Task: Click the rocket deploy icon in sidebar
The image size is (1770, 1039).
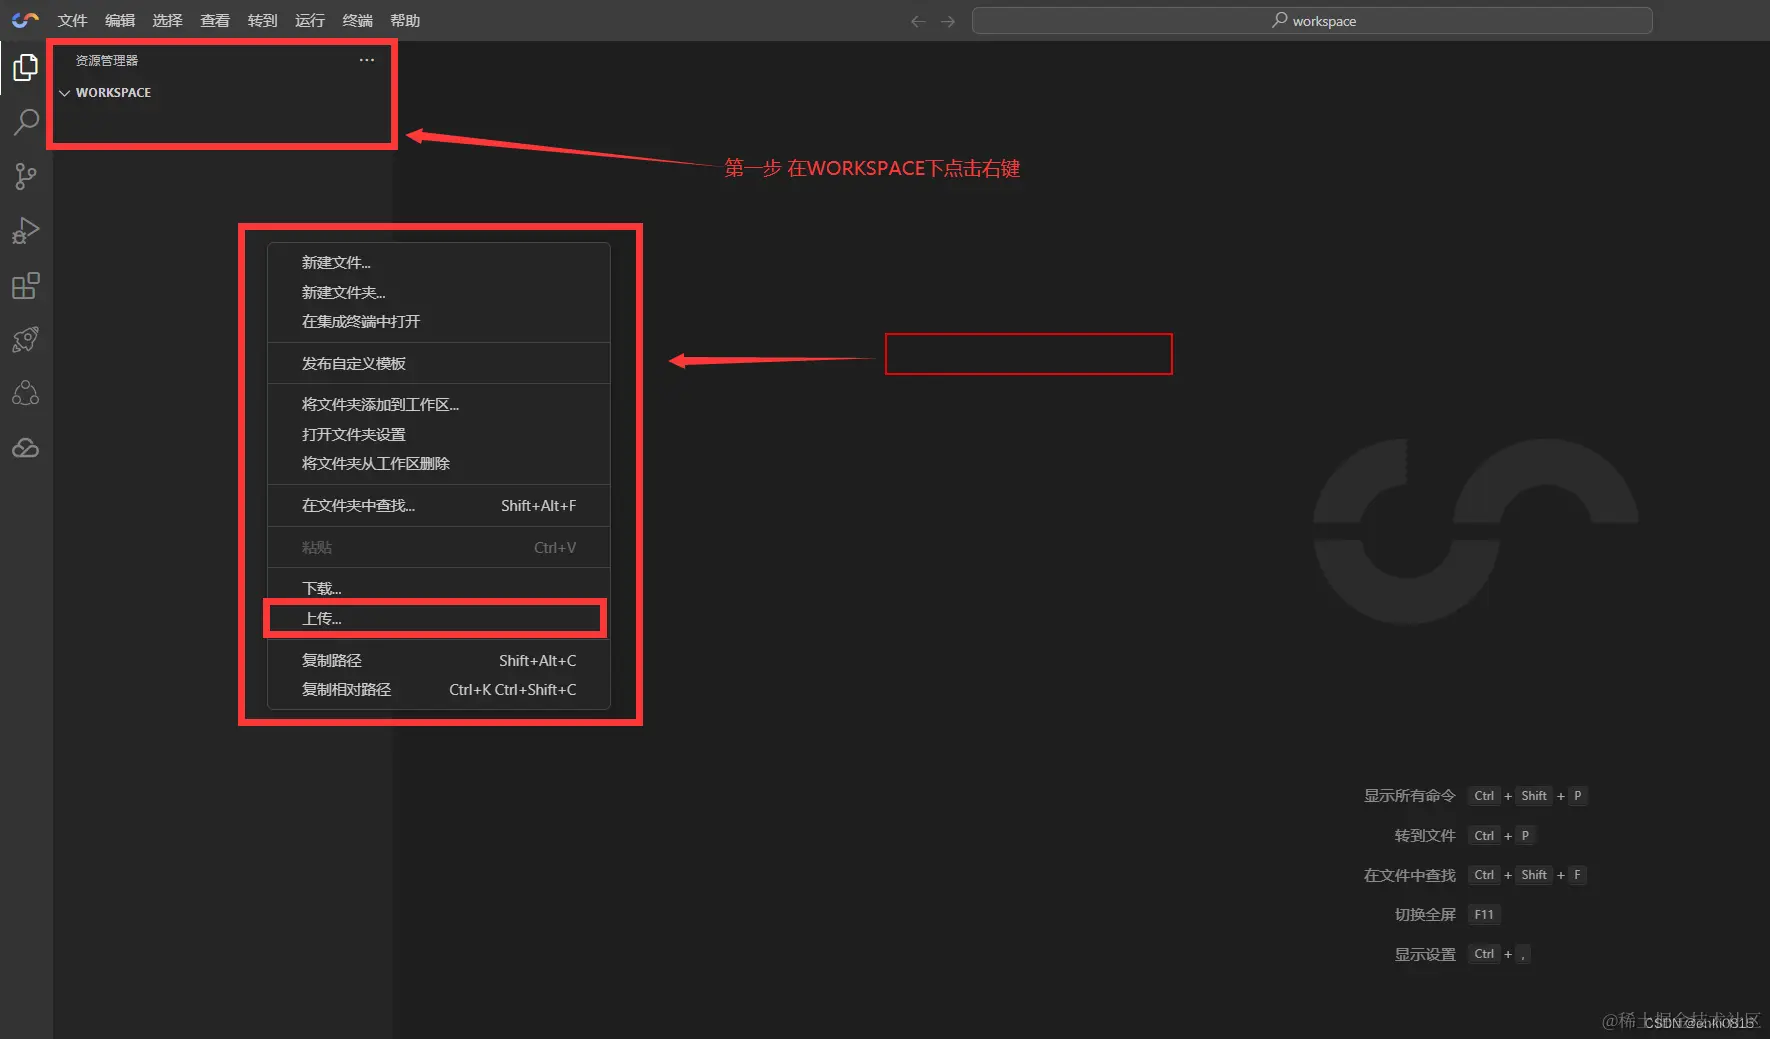Action: (x=26, y=339)
